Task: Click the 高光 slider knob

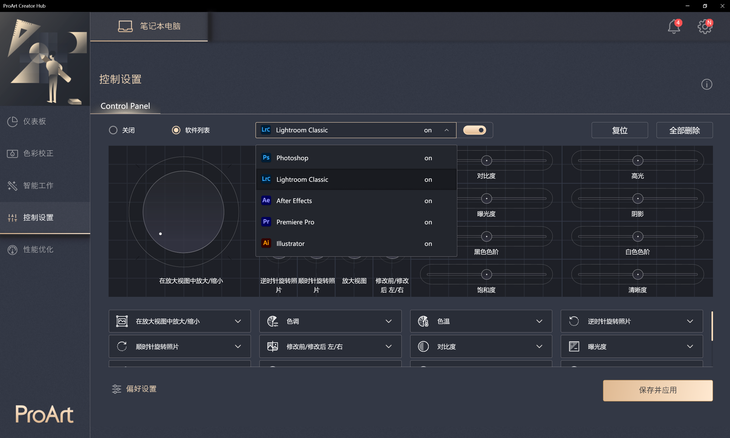Action: [x=637, y=160]
